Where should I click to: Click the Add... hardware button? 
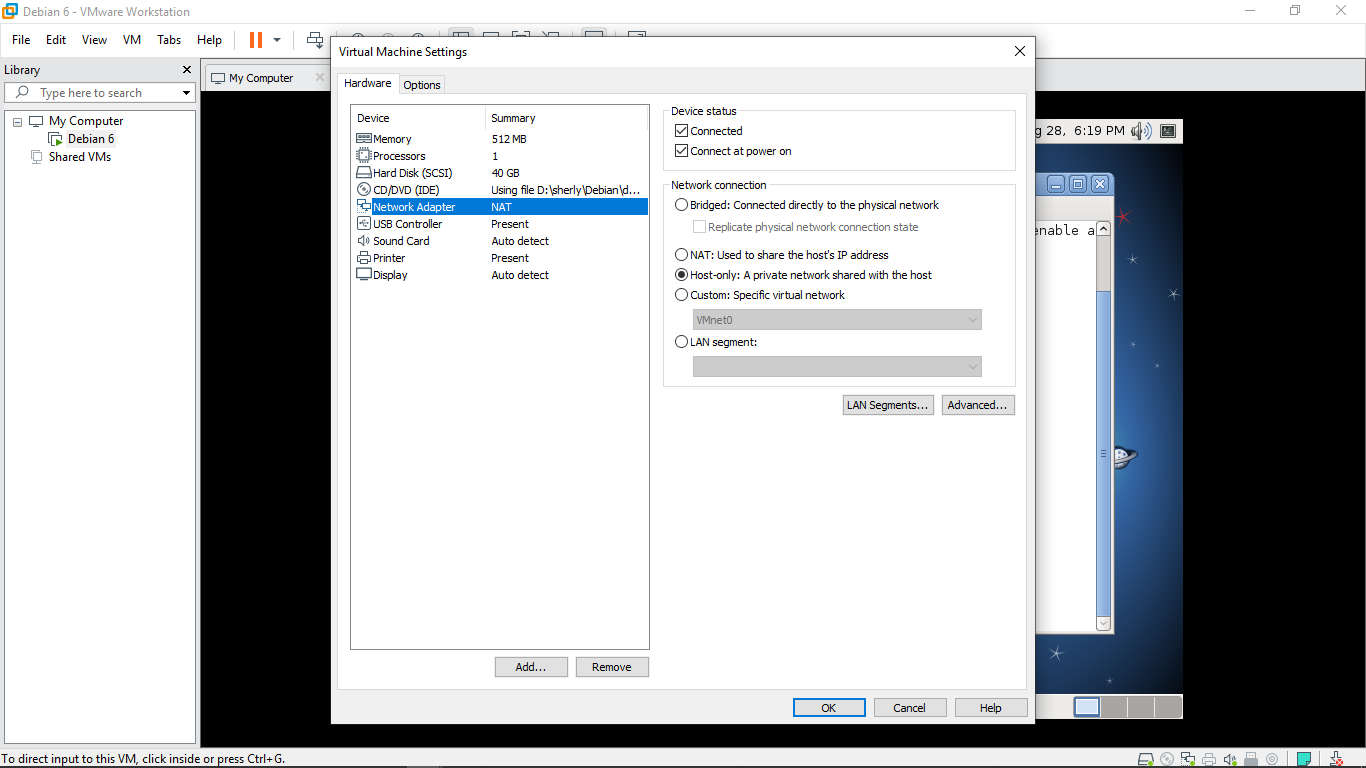(x=531, y=667)
